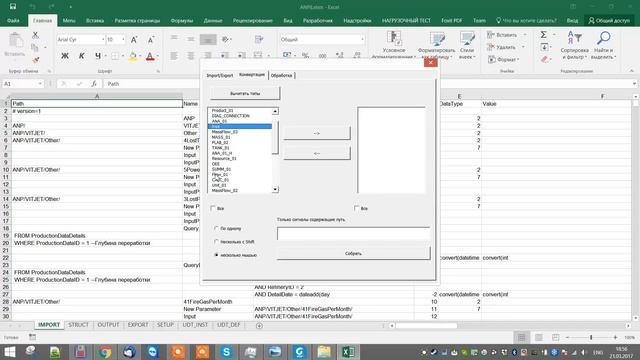The height and width of the screenshot is (360, 640).
Task: Click the zoom slider in the status bar
Action: [x=591, y=337]
